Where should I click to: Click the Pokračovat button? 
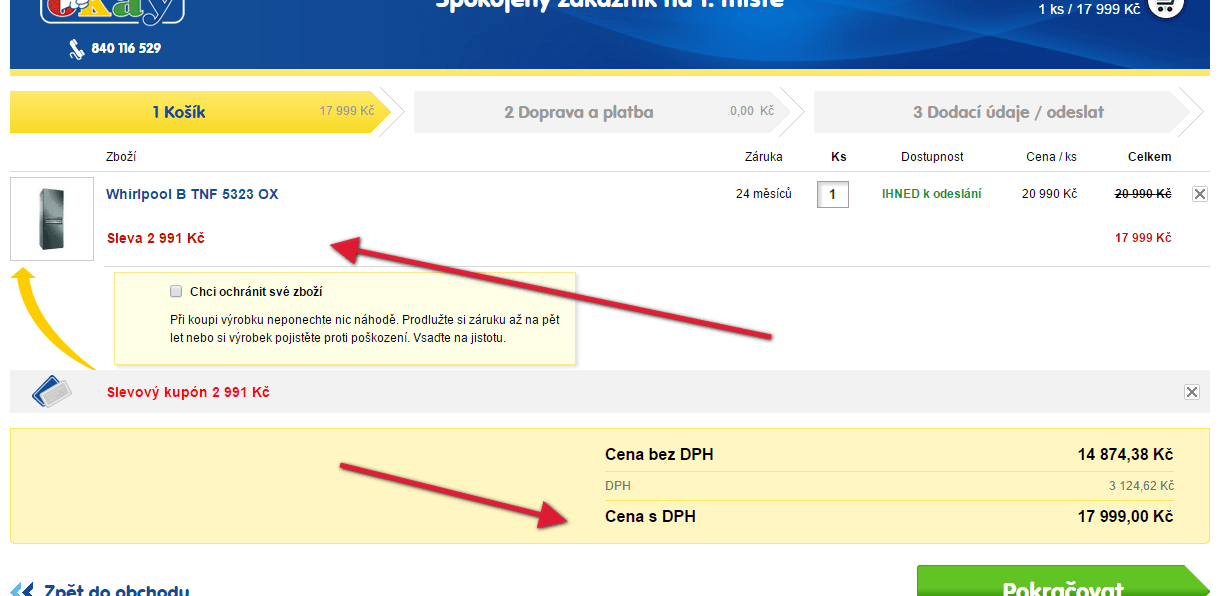1063,582
